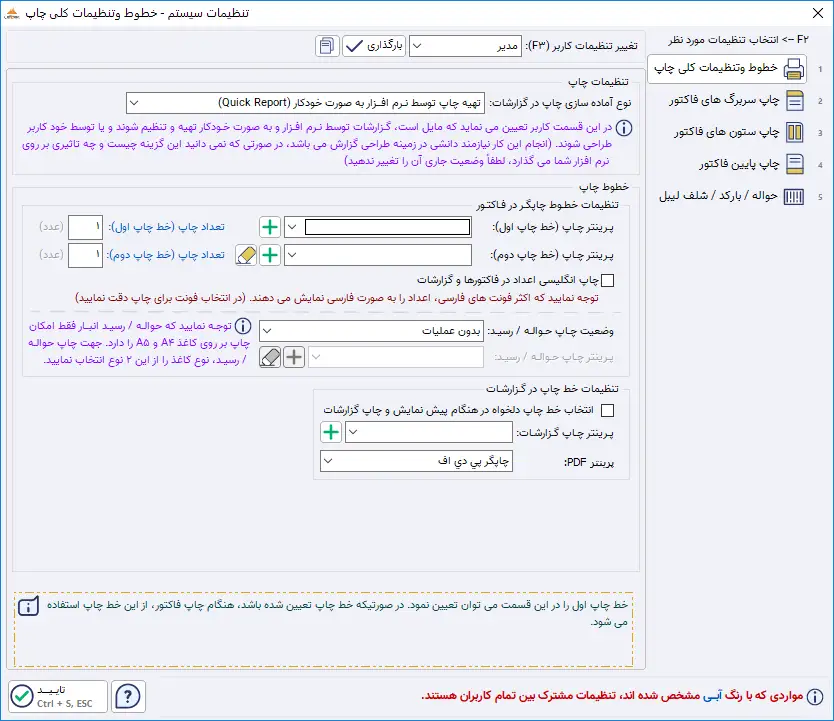Viewport: 834px width, 721px height.
Task: Switch to چاپ سربرگ های فاکتور section
Action: click(x=739, y=100)
